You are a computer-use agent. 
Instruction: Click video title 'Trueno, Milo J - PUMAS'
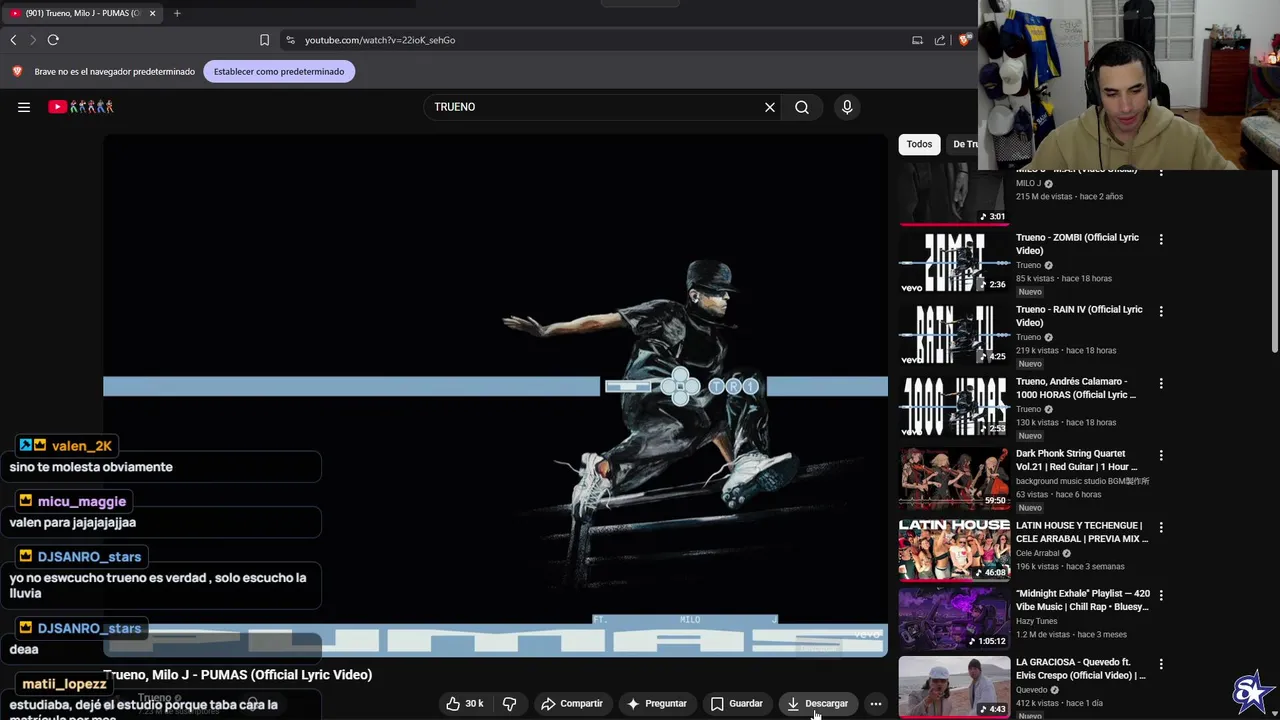[238, 675]
